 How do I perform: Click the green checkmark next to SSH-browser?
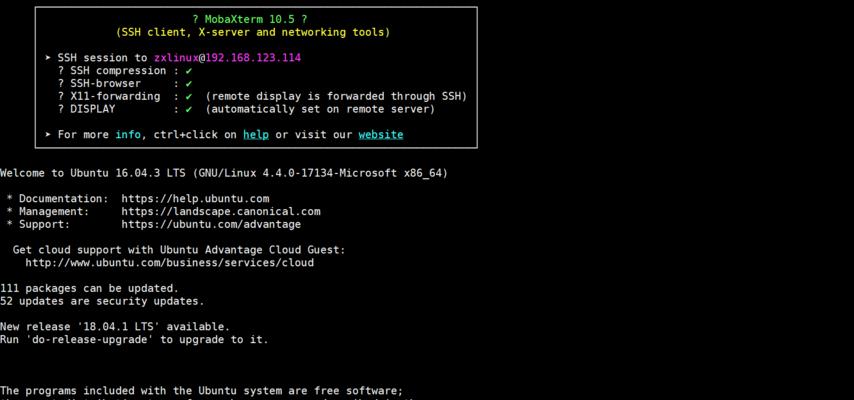point(188,84)
